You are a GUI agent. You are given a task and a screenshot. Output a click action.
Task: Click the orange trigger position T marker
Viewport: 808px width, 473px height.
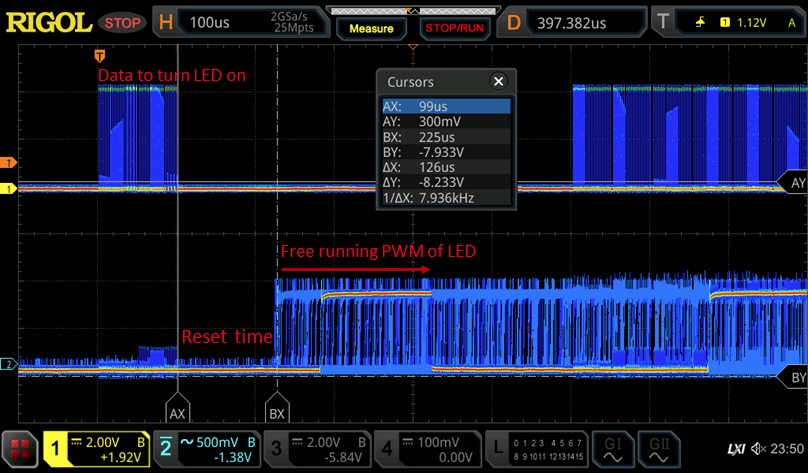pos(98,54)
